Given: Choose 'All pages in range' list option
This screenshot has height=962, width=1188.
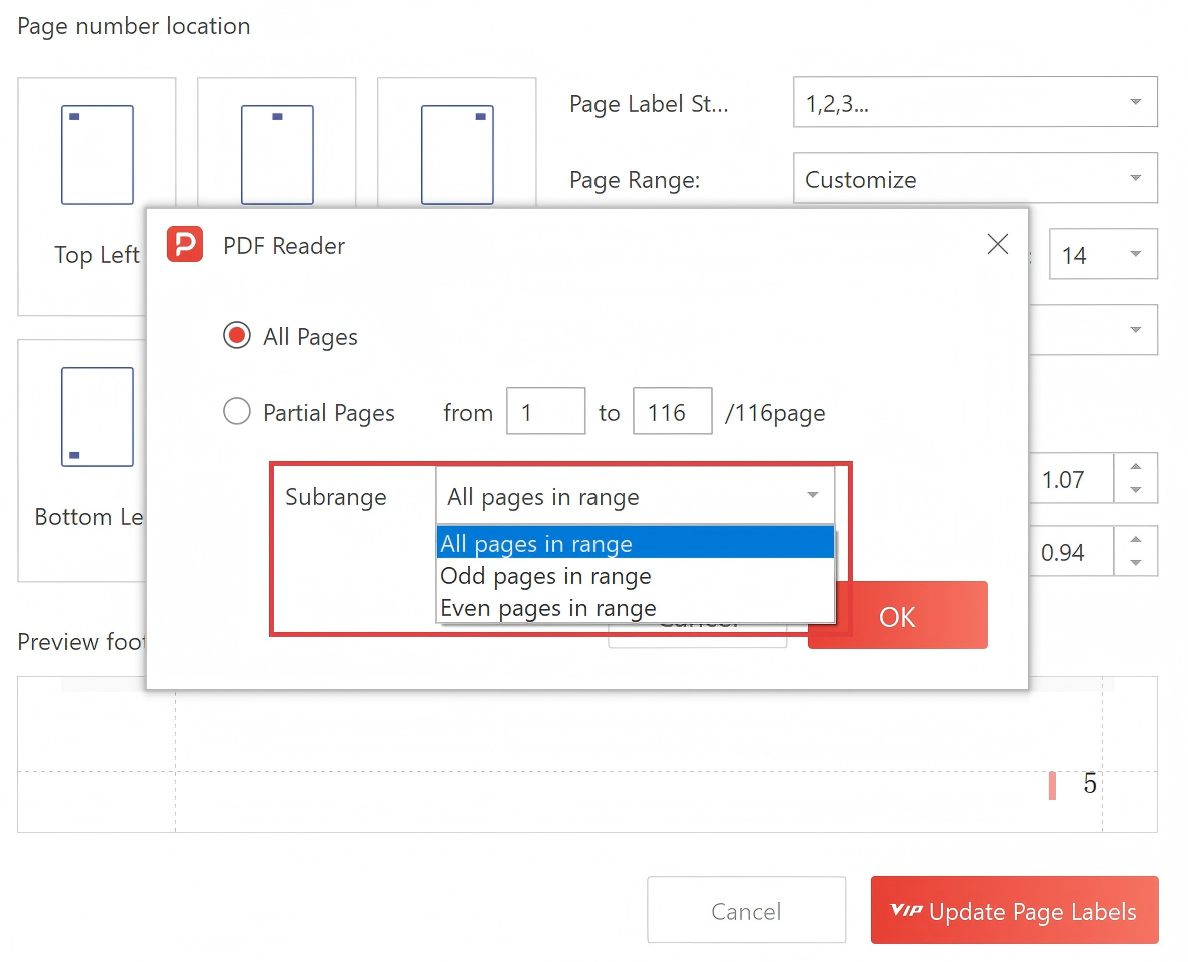Looking at the screenshot, I should [635, 543].
